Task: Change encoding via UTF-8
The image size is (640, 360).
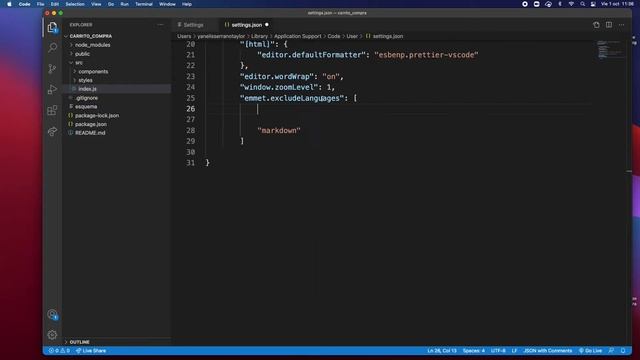Action: point(498,351)
